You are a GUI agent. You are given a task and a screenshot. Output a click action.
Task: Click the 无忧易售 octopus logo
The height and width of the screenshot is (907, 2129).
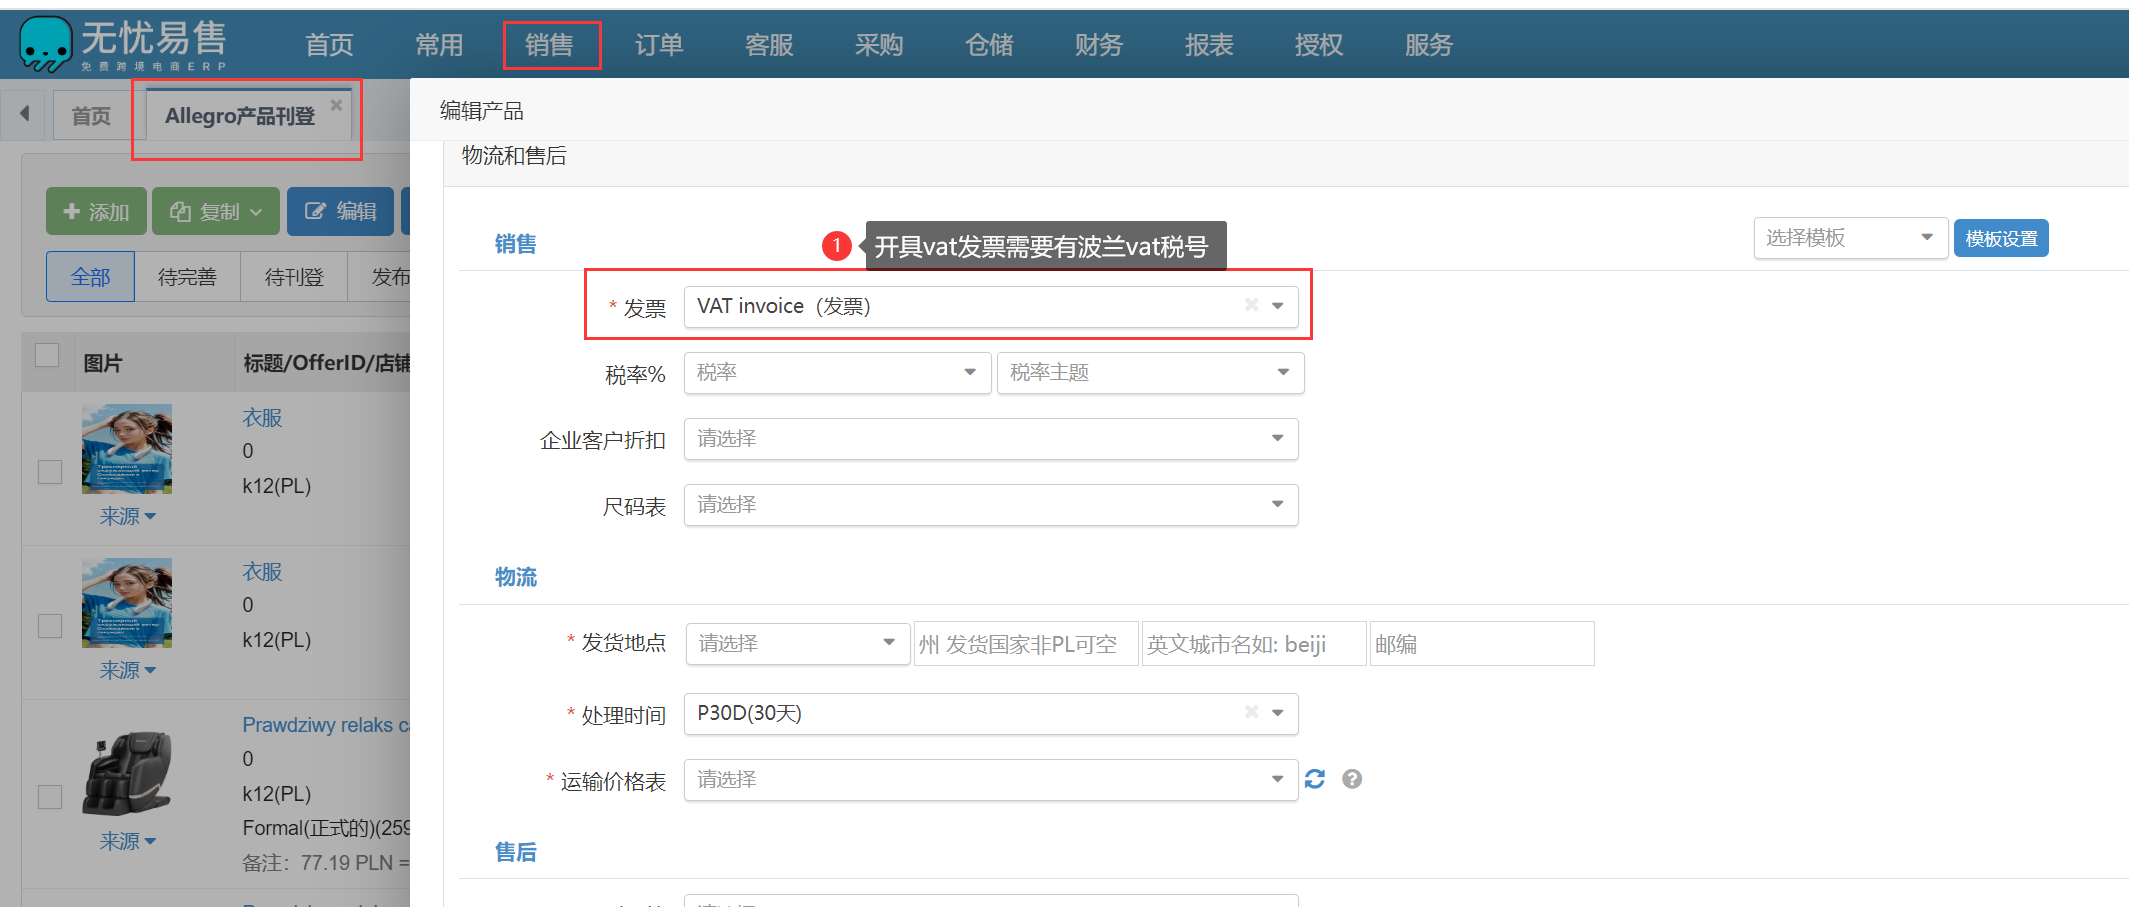coord(46,44)
